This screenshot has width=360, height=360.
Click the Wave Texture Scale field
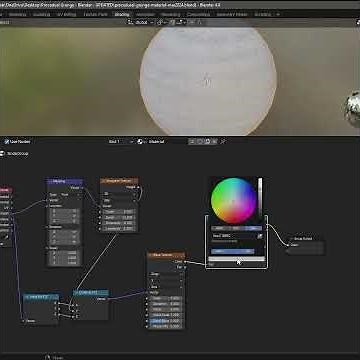[x=166, y=298]
